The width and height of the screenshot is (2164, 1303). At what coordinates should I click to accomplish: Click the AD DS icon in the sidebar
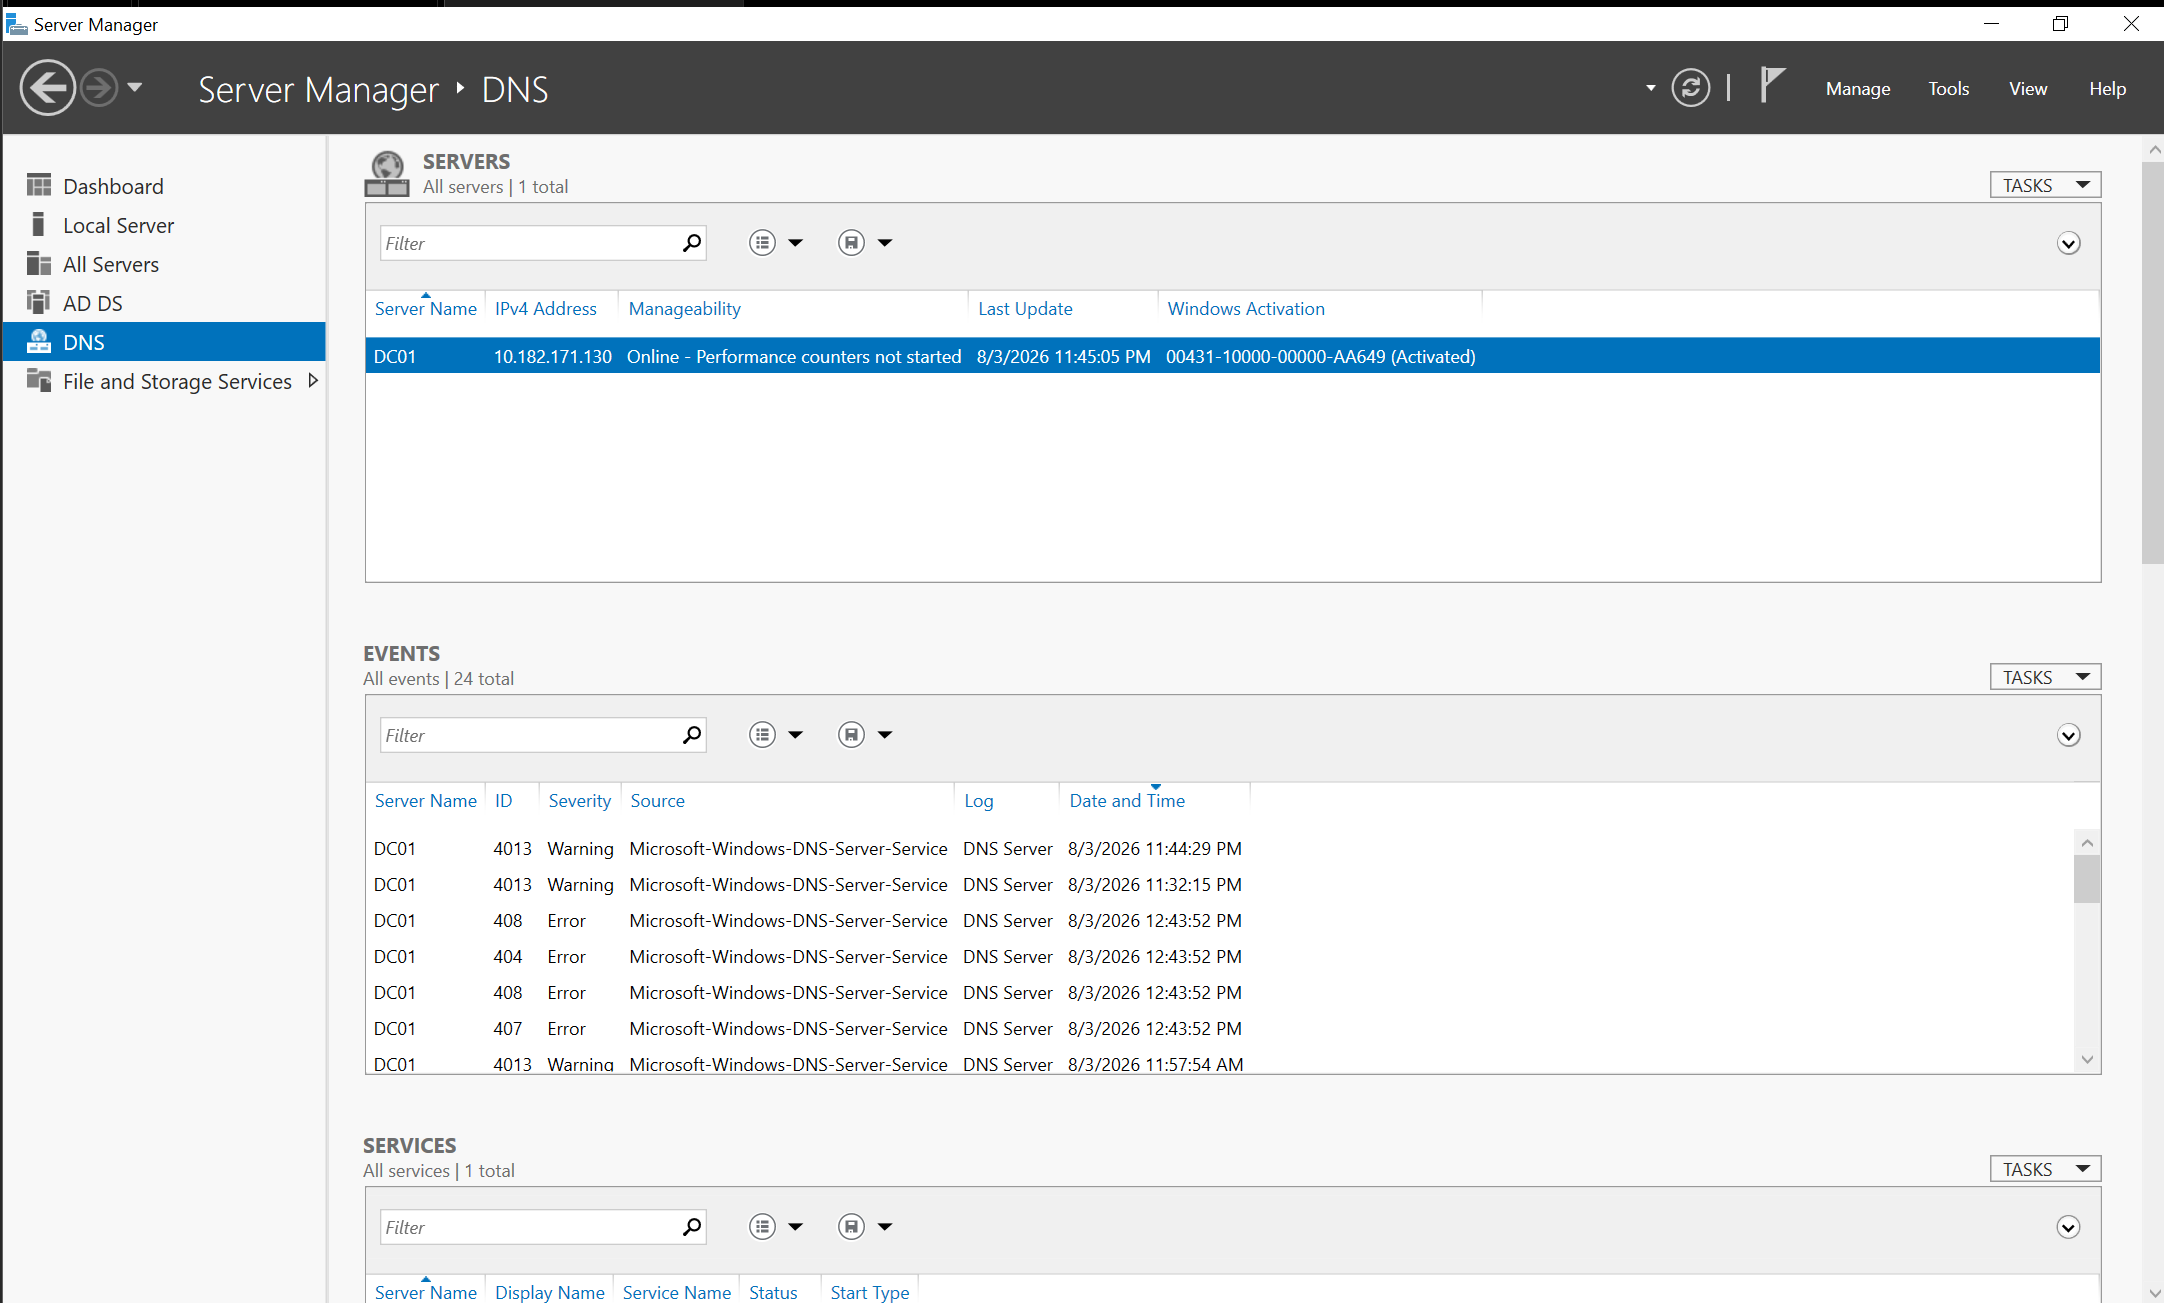39,302
